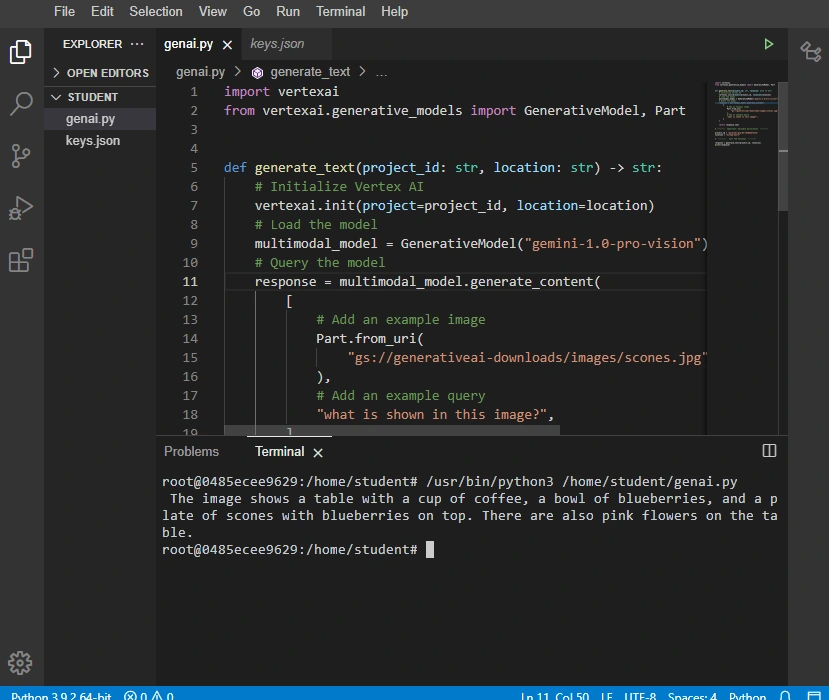This screenshot has width=829, height=700.
Task: Click generate_text in the breadcrumb
Action: [x=309, y=72]
